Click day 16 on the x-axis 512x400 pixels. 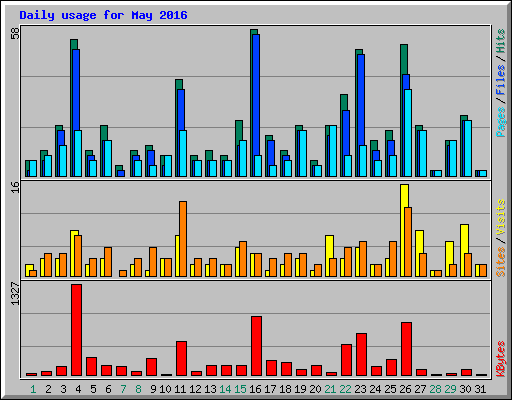coord(255,389)
